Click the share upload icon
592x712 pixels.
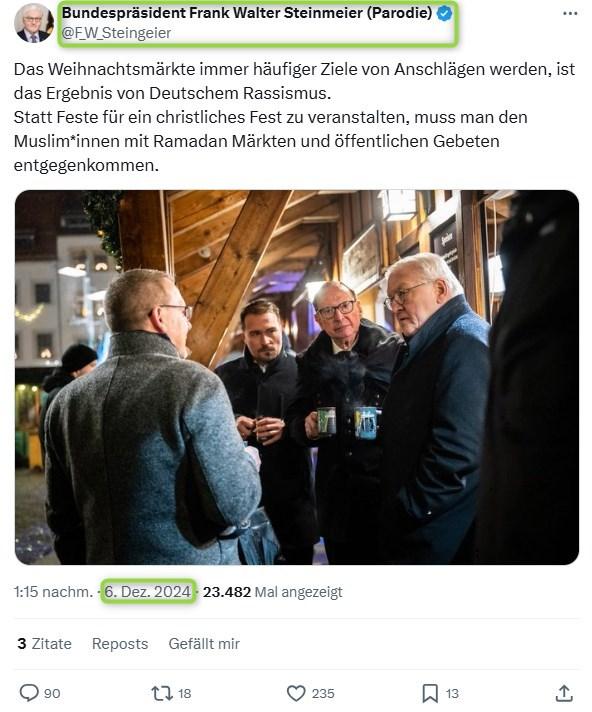coord(563,693)
